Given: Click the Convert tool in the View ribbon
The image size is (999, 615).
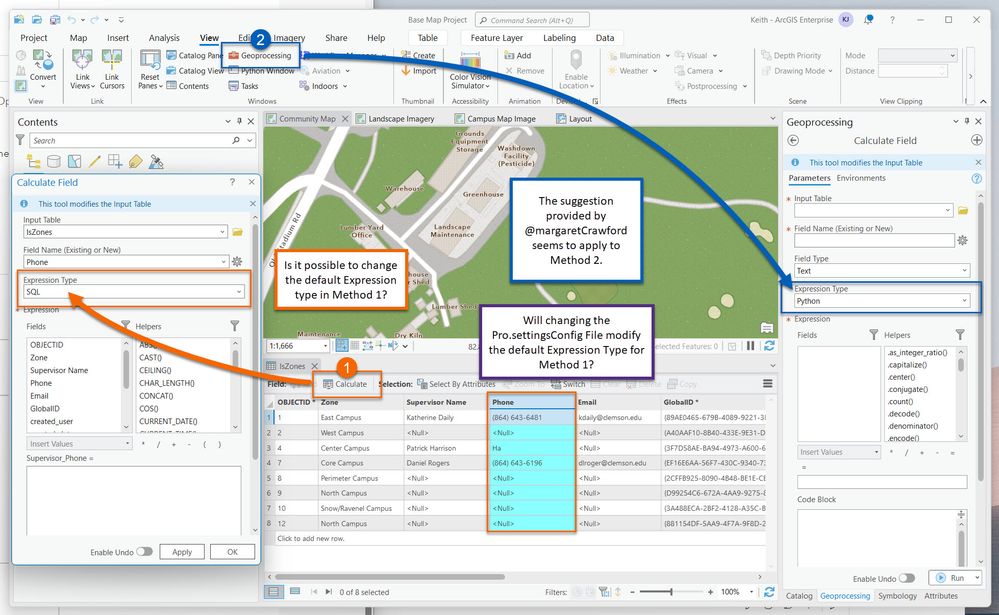Looking at the screenshot, I should coord(43,68).
